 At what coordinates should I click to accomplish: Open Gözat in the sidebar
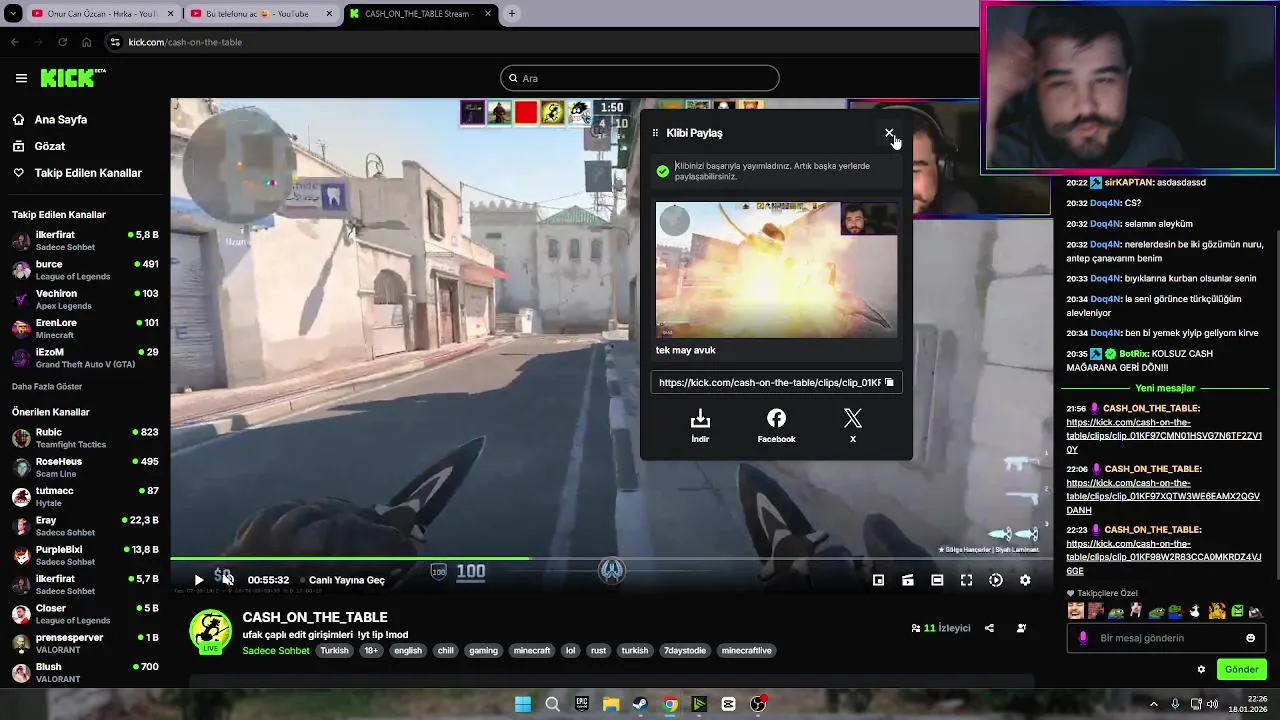point(49,146)
